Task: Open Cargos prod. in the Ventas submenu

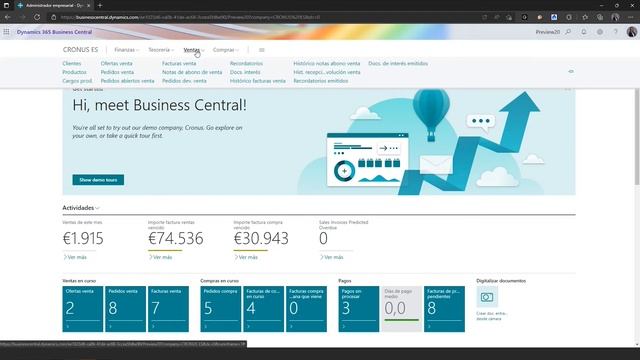Action: (77, 81)
